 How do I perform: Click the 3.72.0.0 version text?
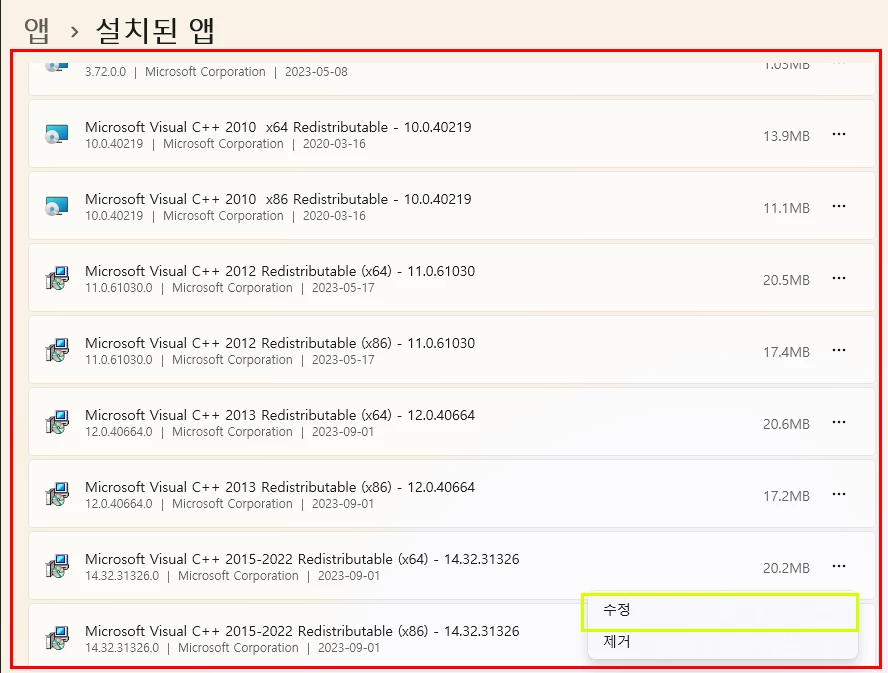[105, 72]
